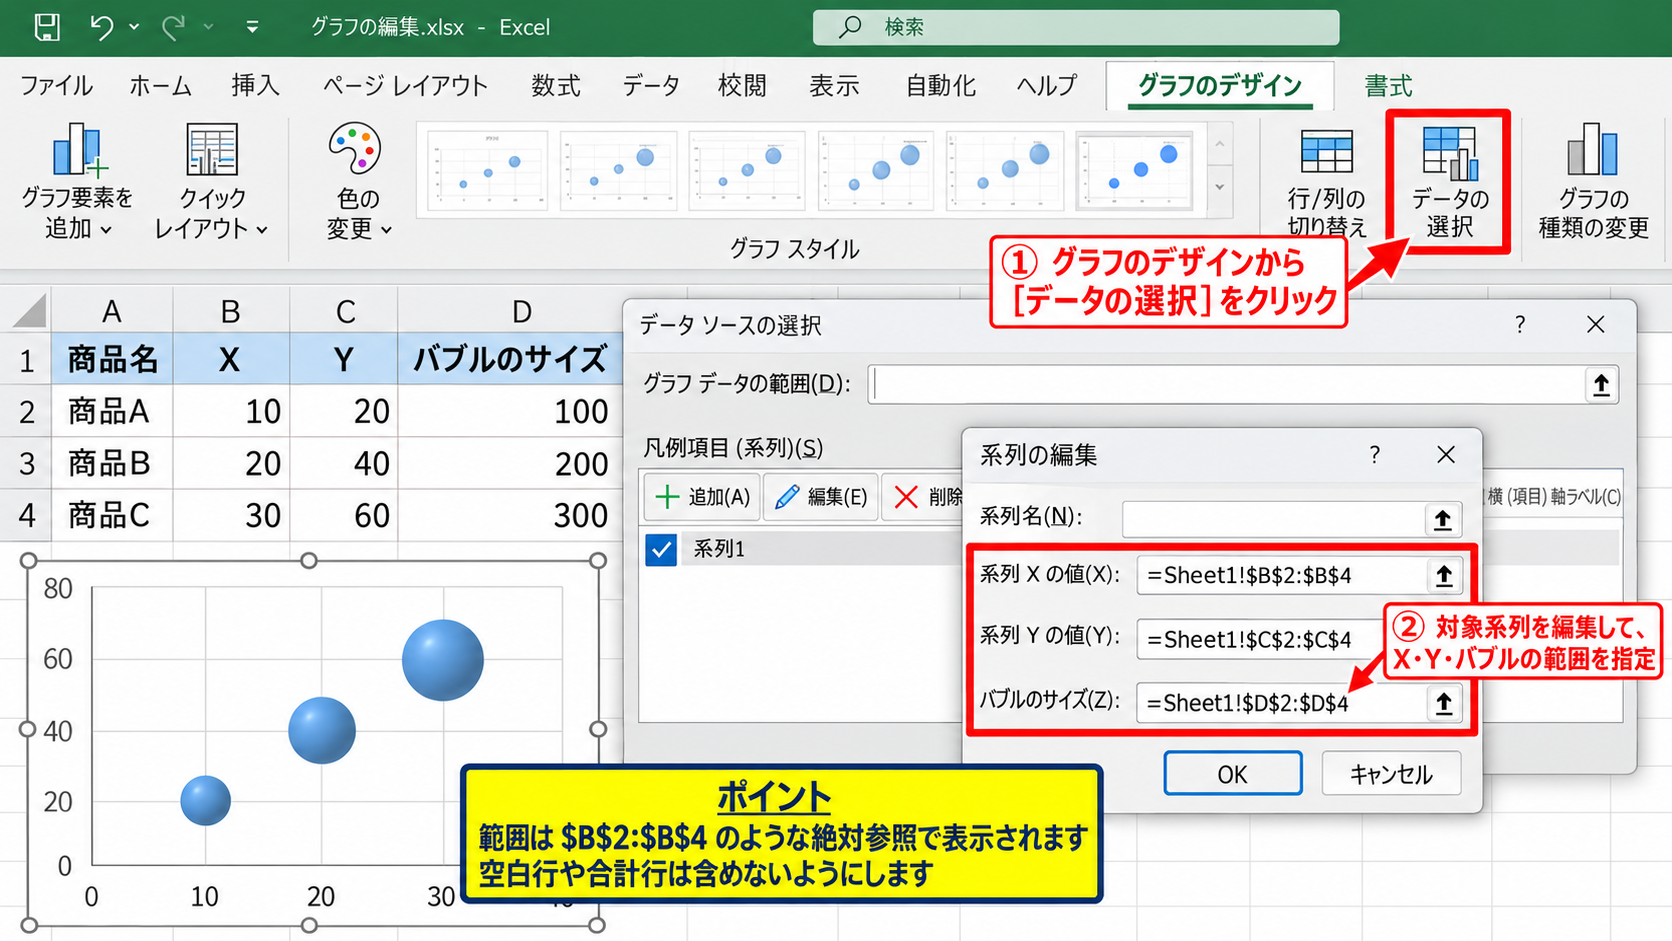Switch to the 書式 tab

(x=1389, y=86)
